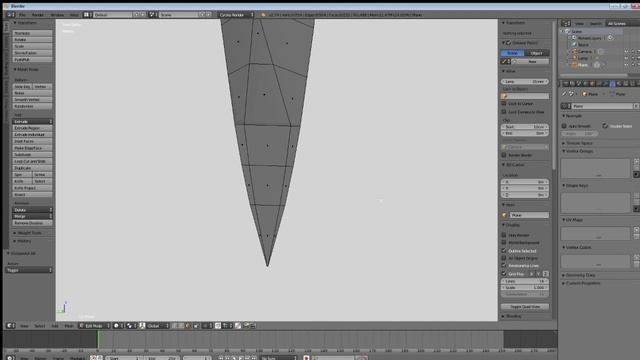Screen dimensions: 640x360
Task: Open the outliner editor type icon
Action: [565, 24]
